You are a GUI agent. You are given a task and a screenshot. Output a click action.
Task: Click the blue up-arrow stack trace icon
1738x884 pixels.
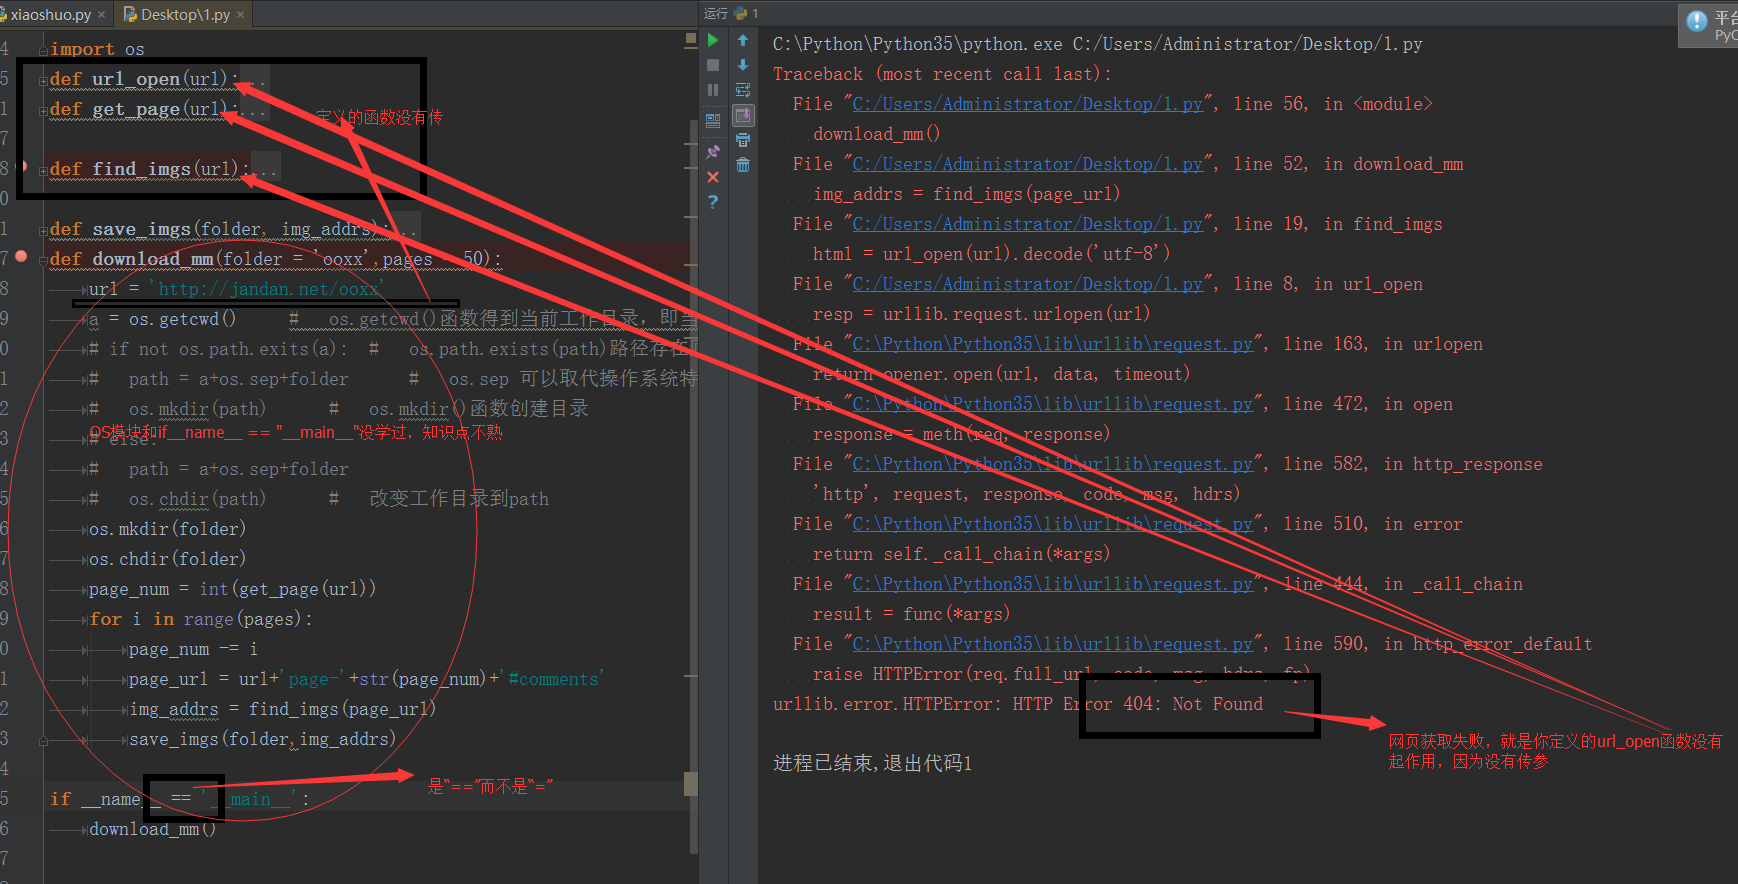743,40
